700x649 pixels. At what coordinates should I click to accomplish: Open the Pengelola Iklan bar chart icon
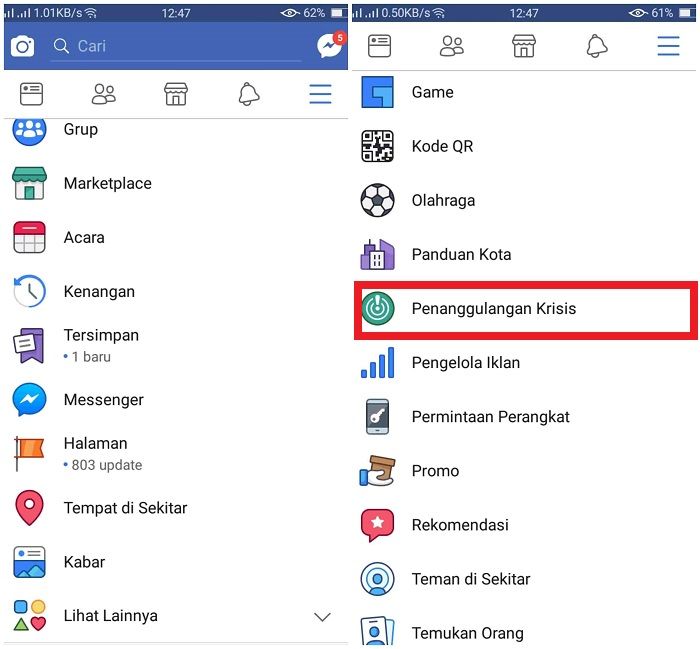click(x=377, y=362)
